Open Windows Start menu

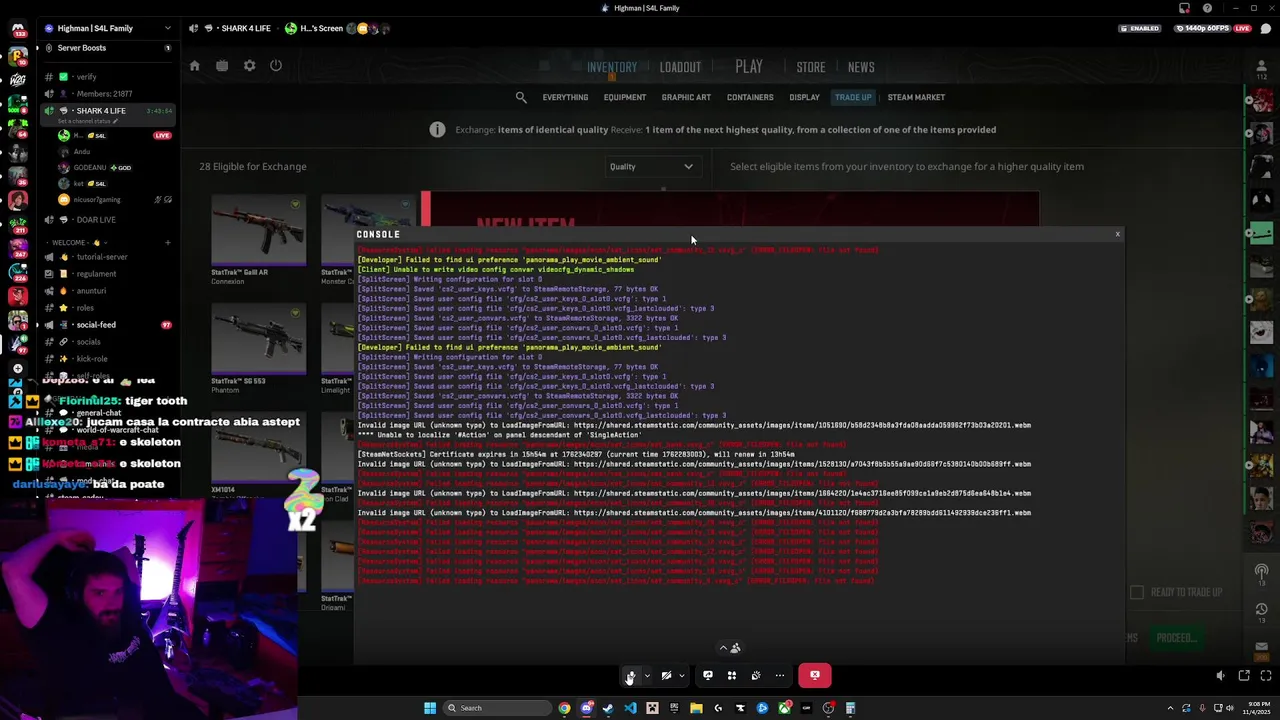point(430,708)
